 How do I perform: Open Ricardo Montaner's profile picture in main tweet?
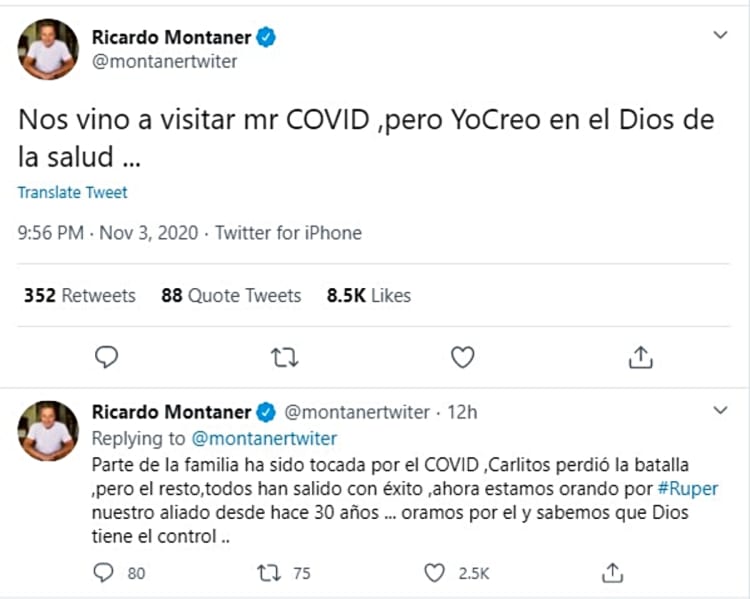click(48, 49)
